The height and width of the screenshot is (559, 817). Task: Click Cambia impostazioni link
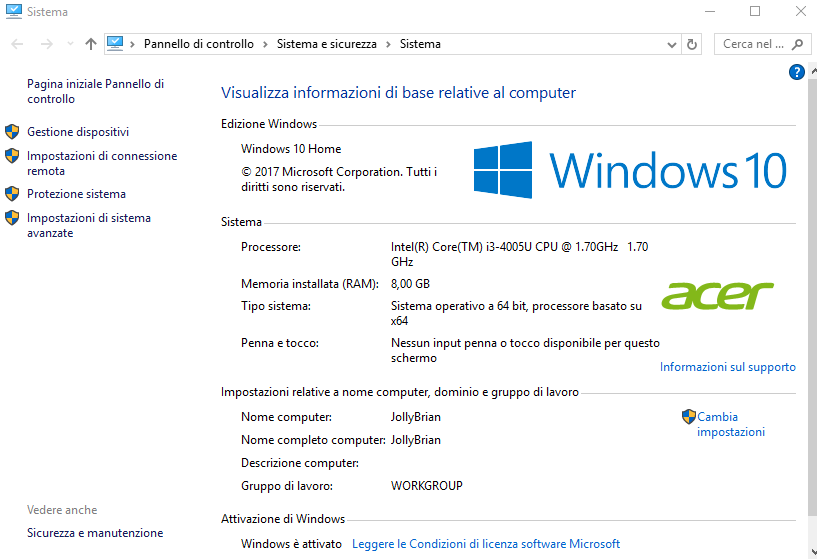(731, 424)
